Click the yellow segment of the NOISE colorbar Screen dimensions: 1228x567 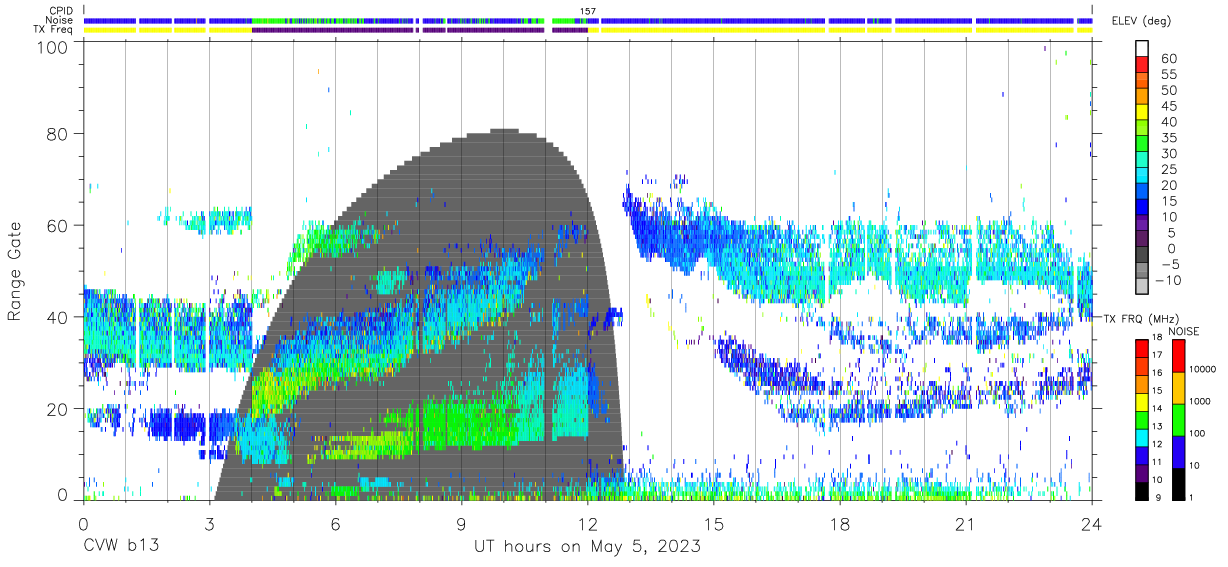1178,388
